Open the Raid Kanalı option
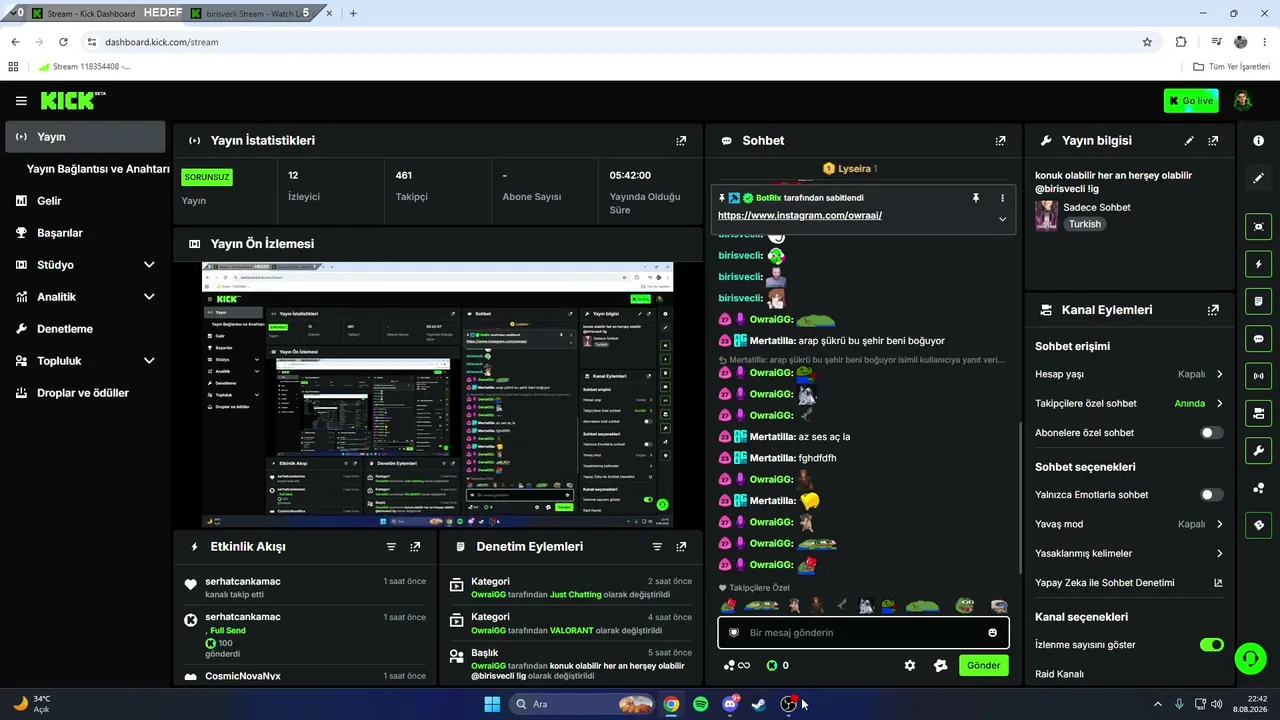Image resolution: width=1280 pixels, height=720 pixels. click(x=1059, y=674)
